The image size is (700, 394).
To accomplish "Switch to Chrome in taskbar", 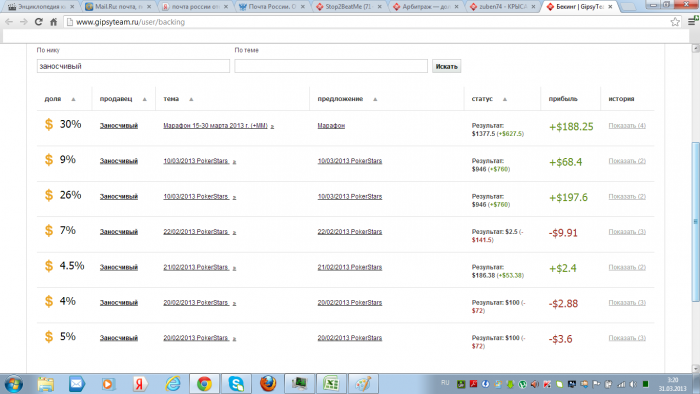I will pos(204,384).
